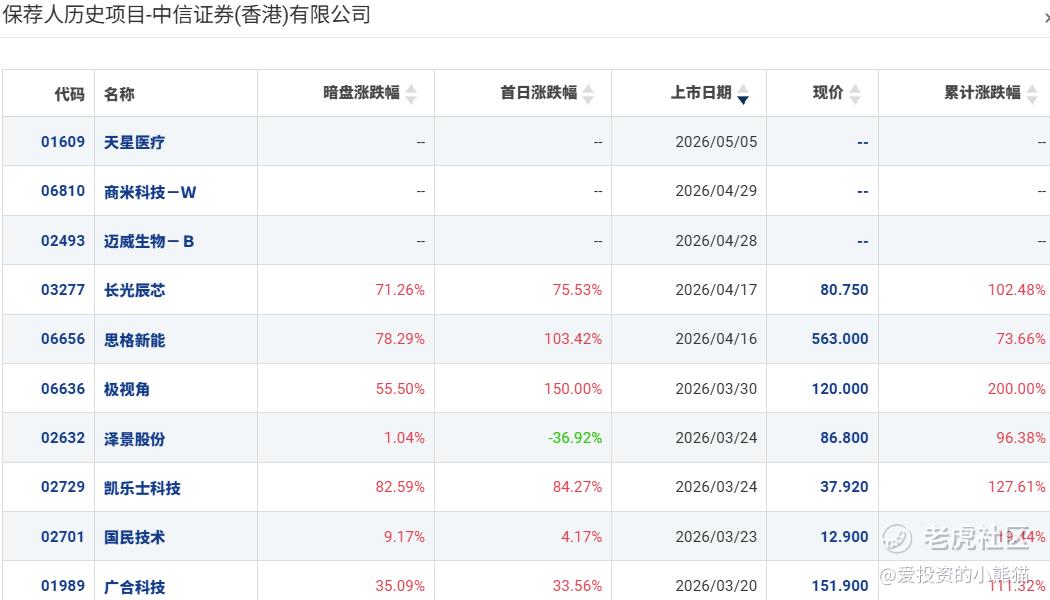Open stock code 02493
The height and width of the screenshot is (600, 1050).
[63, 240]
